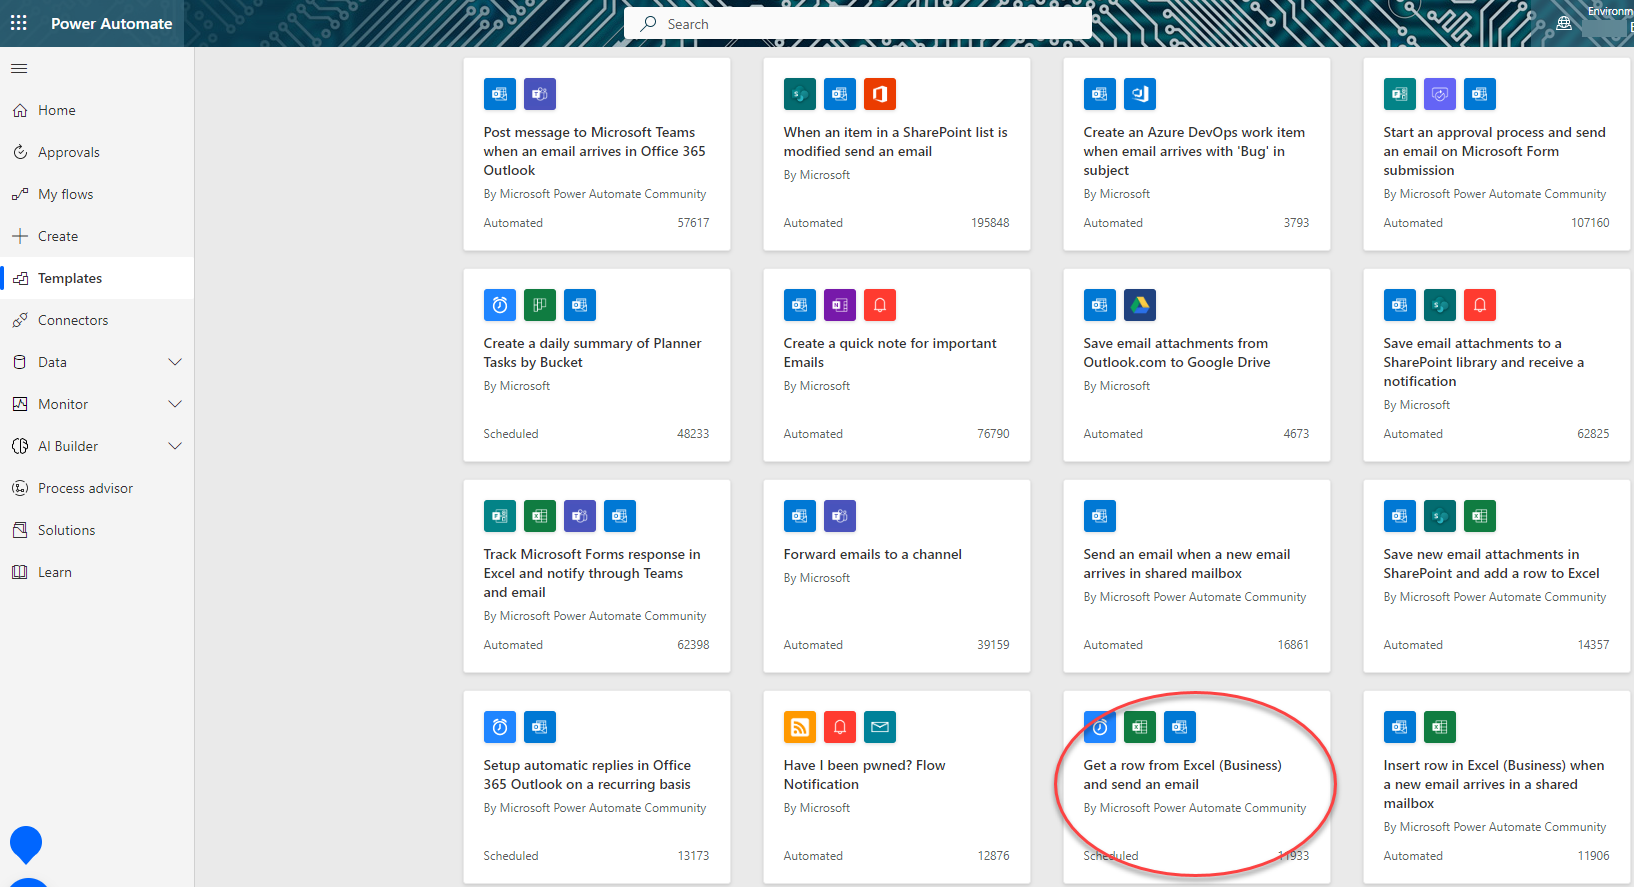Image resolution: width=1634 pixels, height=887 pixels.
Task: Click Forms icon on Track Microsoft Forms response card
Action: click(x=500, y=516)
